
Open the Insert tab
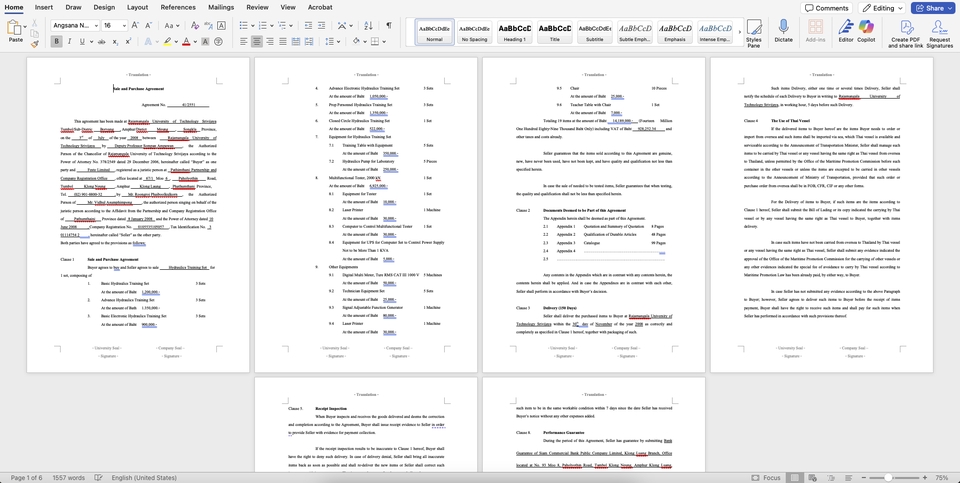[x=43, y=7]
